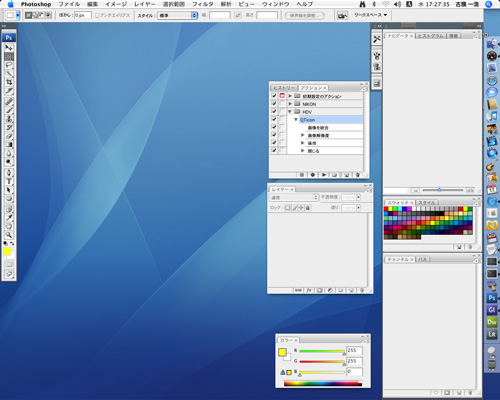Open the Image menu
Image resolution: width=500 pixels, height=400 pixels.
(x=116, y=4)
